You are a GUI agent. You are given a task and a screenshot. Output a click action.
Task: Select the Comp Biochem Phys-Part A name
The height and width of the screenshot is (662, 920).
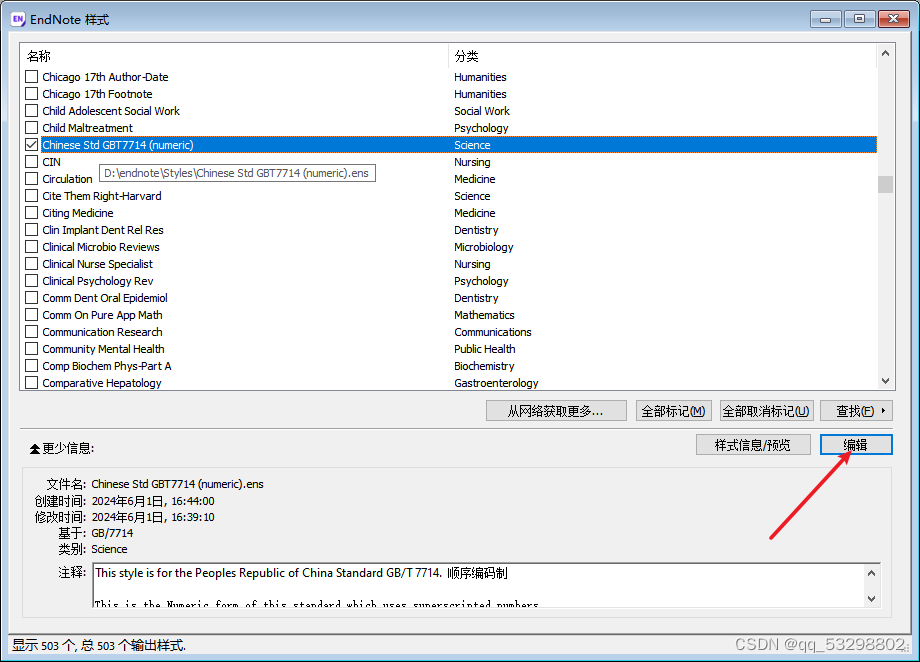pos(107,366)
